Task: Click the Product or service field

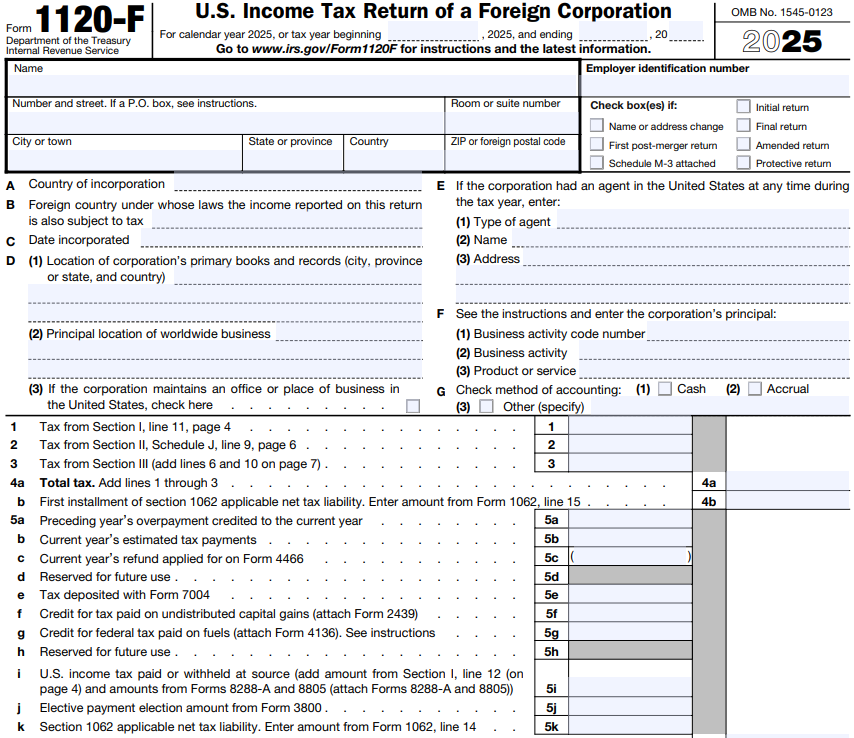Action: (714, 370)
